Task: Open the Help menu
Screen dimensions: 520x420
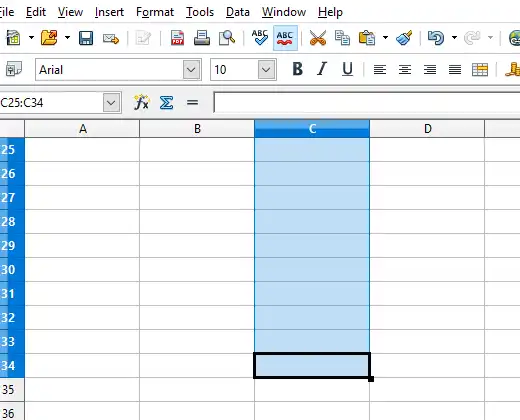Action: [x=330, y=12]
